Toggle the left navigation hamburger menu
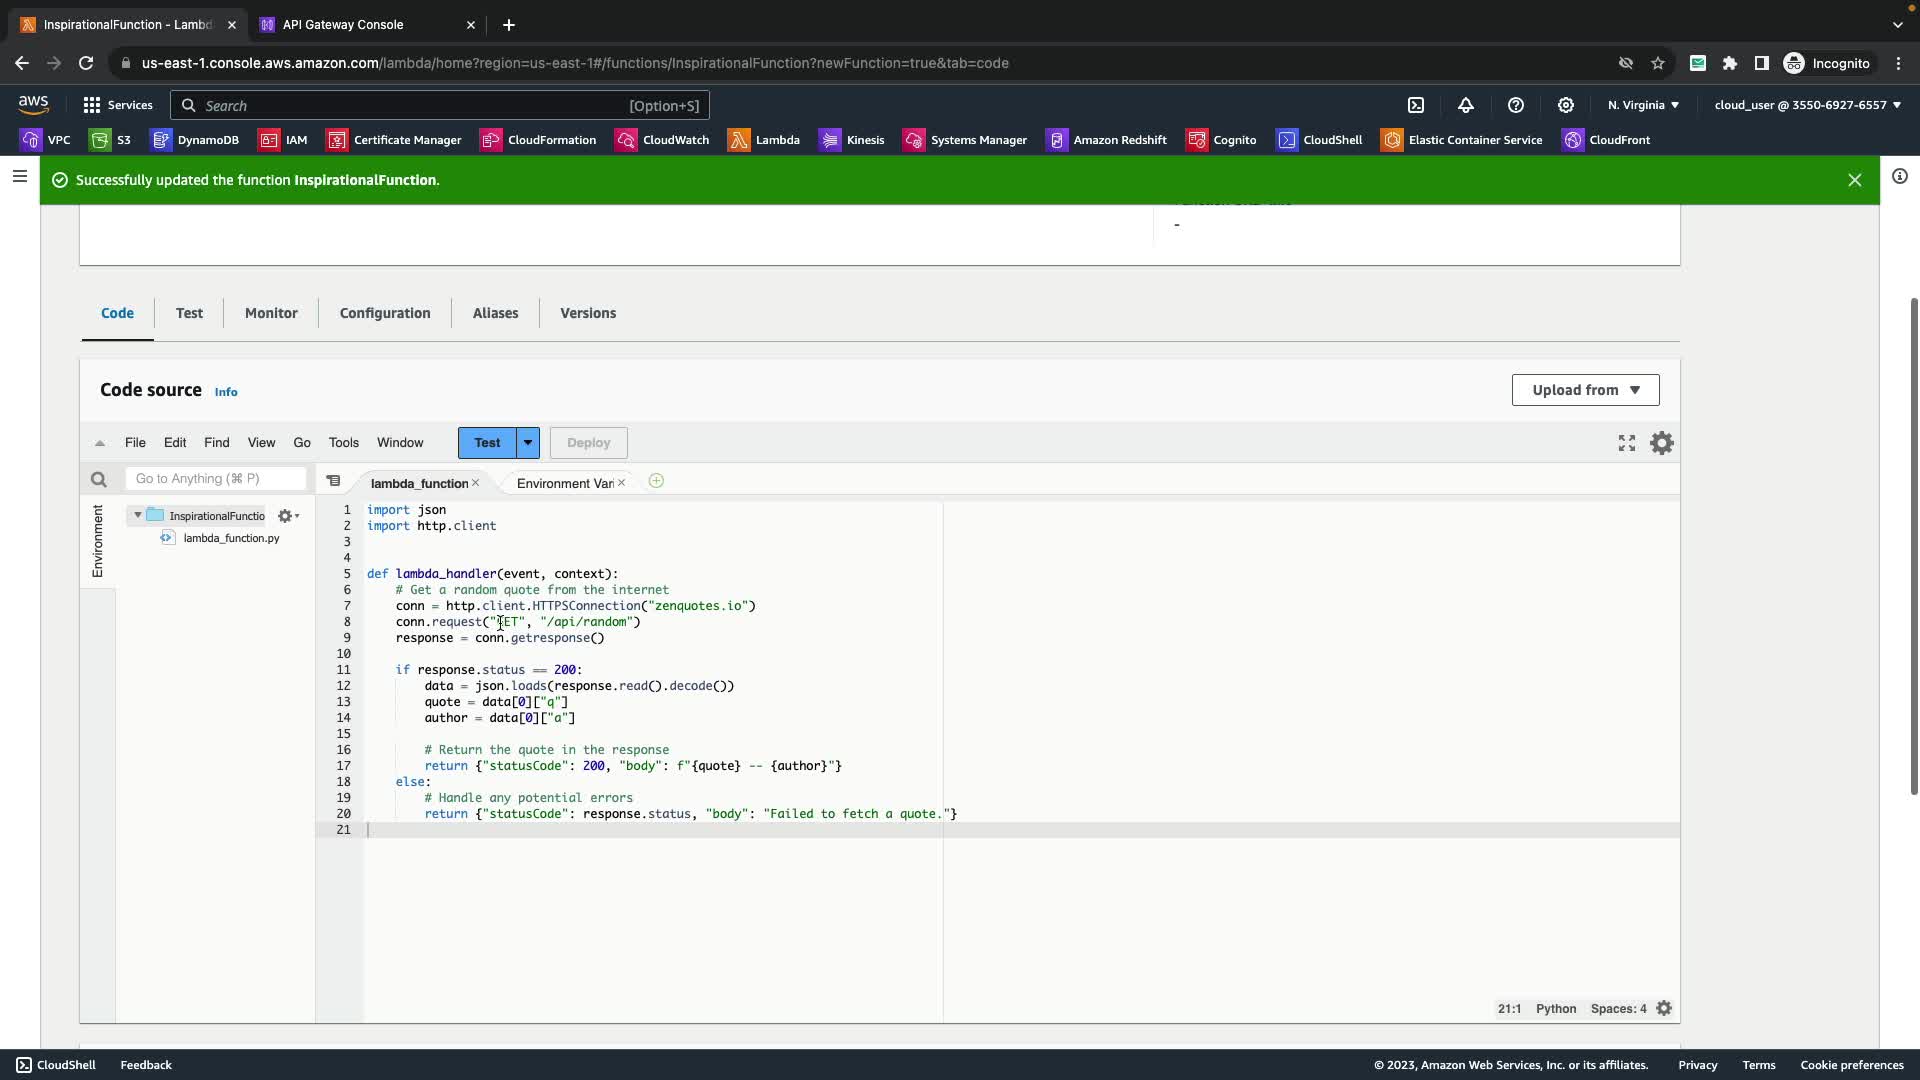The image size is (1920, 1080). [x=19, y=177]
